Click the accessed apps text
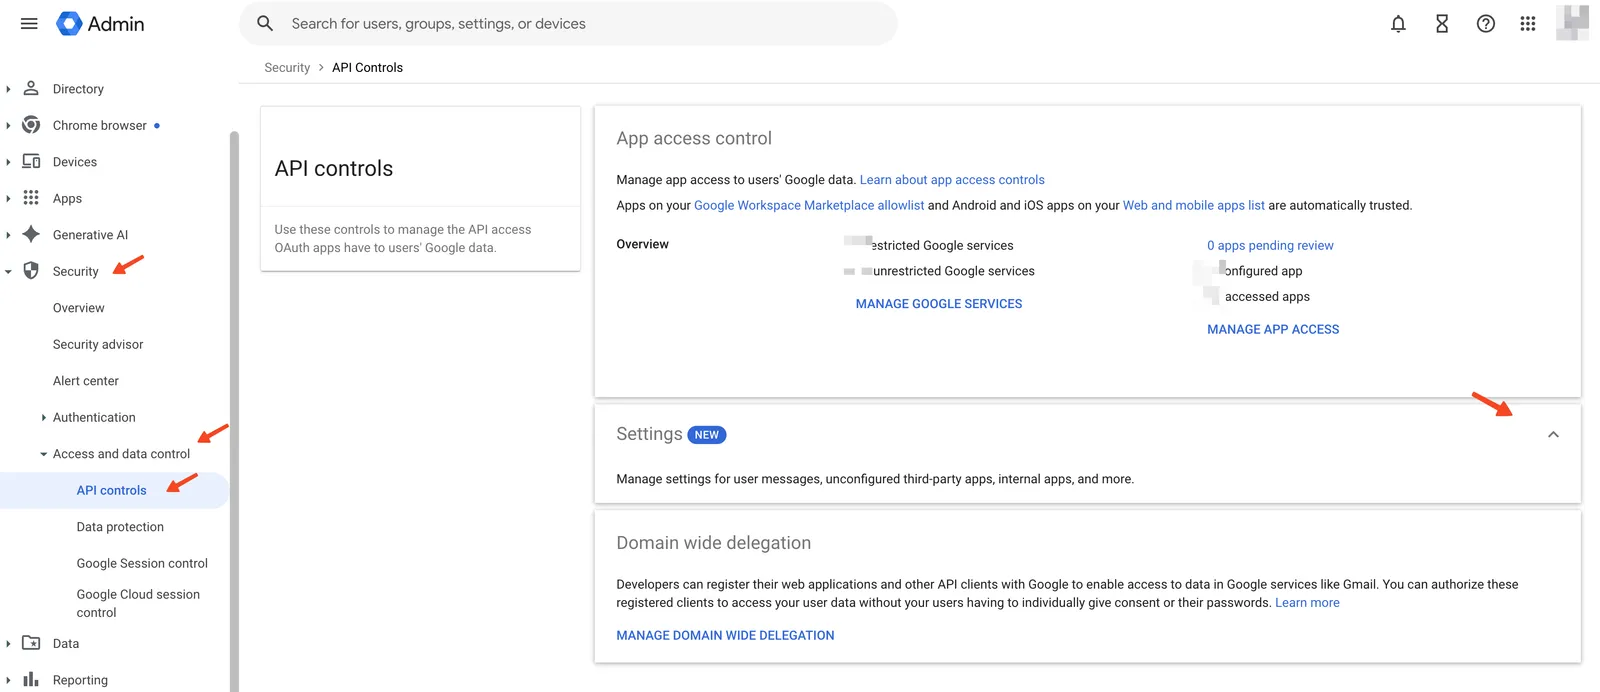Screen dimensions: 1600x692 1267,297
